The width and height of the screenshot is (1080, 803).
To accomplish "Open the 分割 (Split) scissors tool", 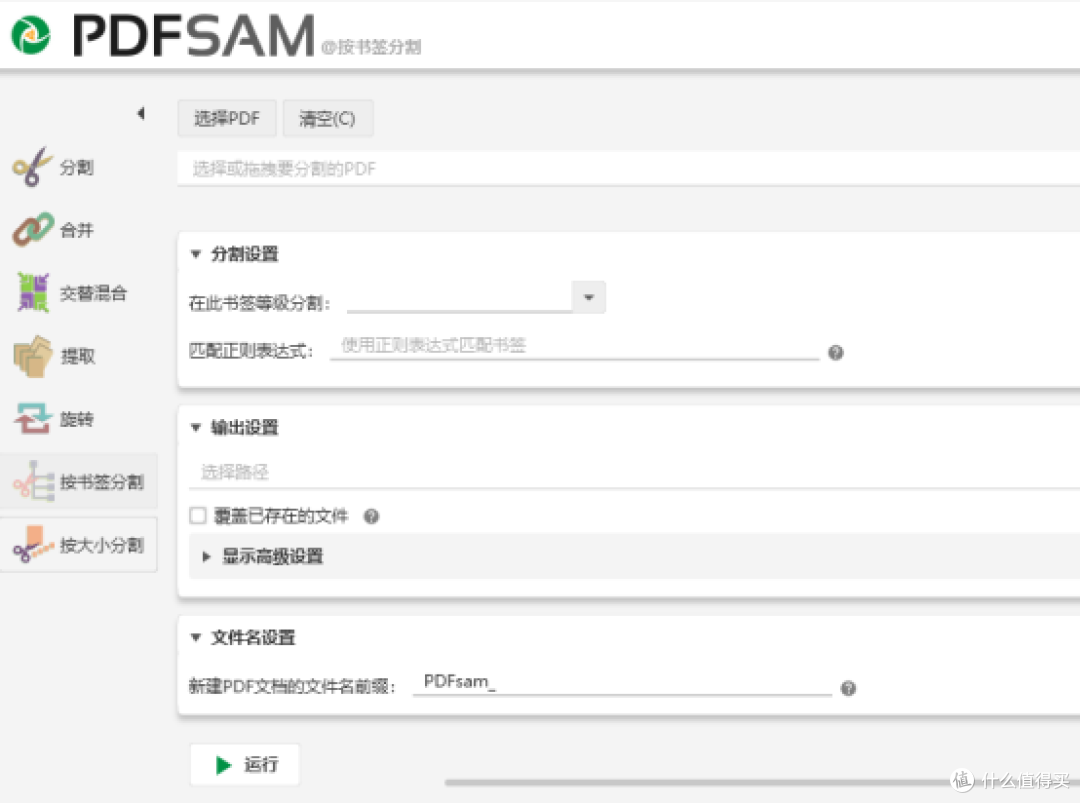I will pos(32,167).
